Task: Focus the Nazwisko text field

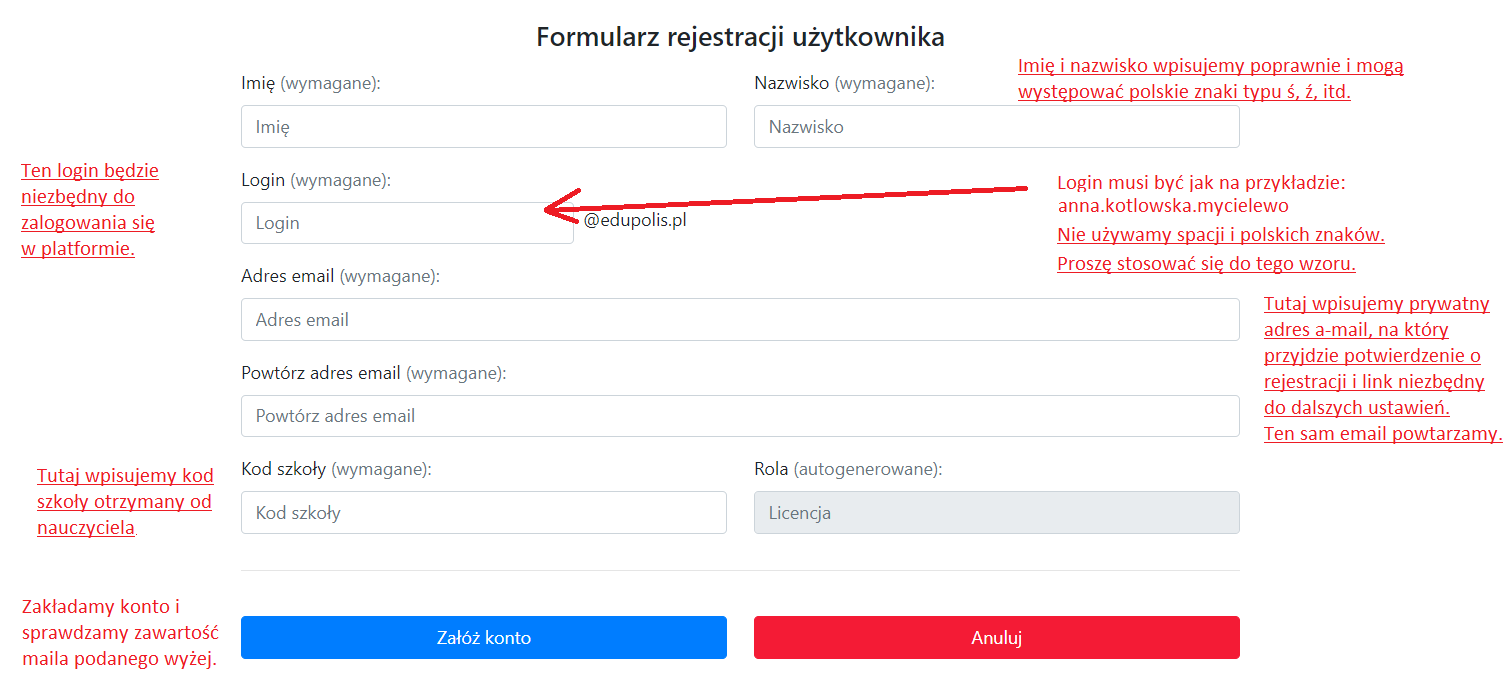Action: click(996, 127)
